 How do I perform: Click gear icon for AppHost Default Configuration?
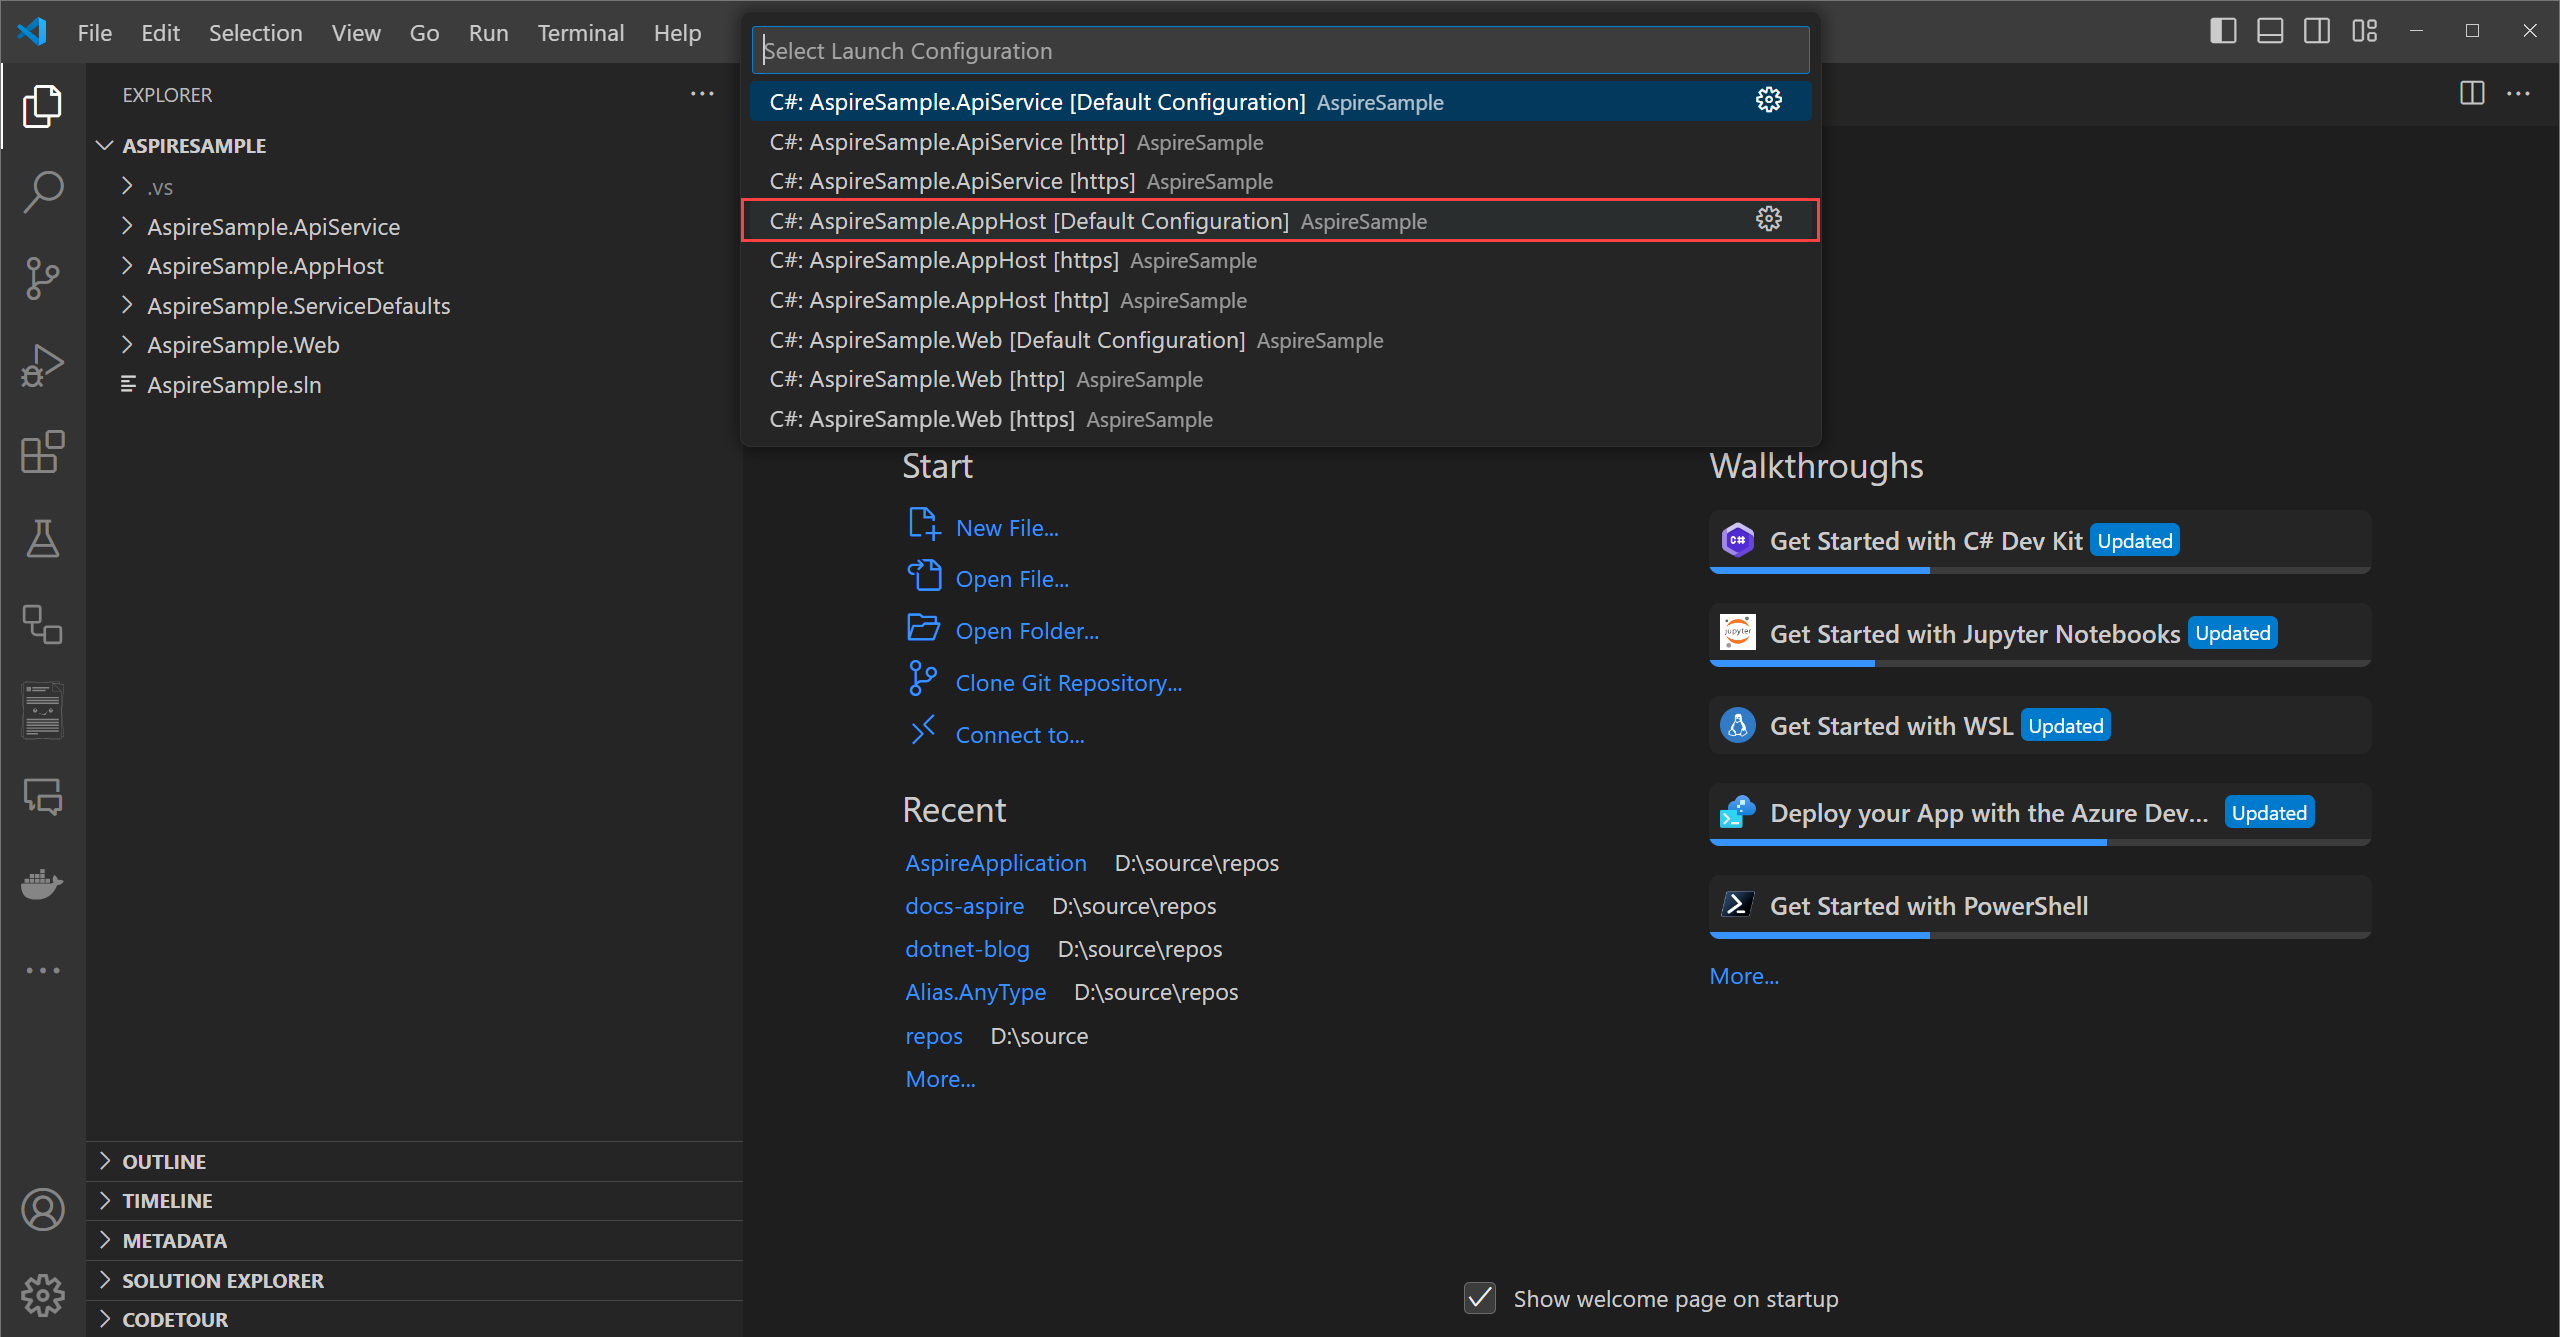pos(1768,220)
